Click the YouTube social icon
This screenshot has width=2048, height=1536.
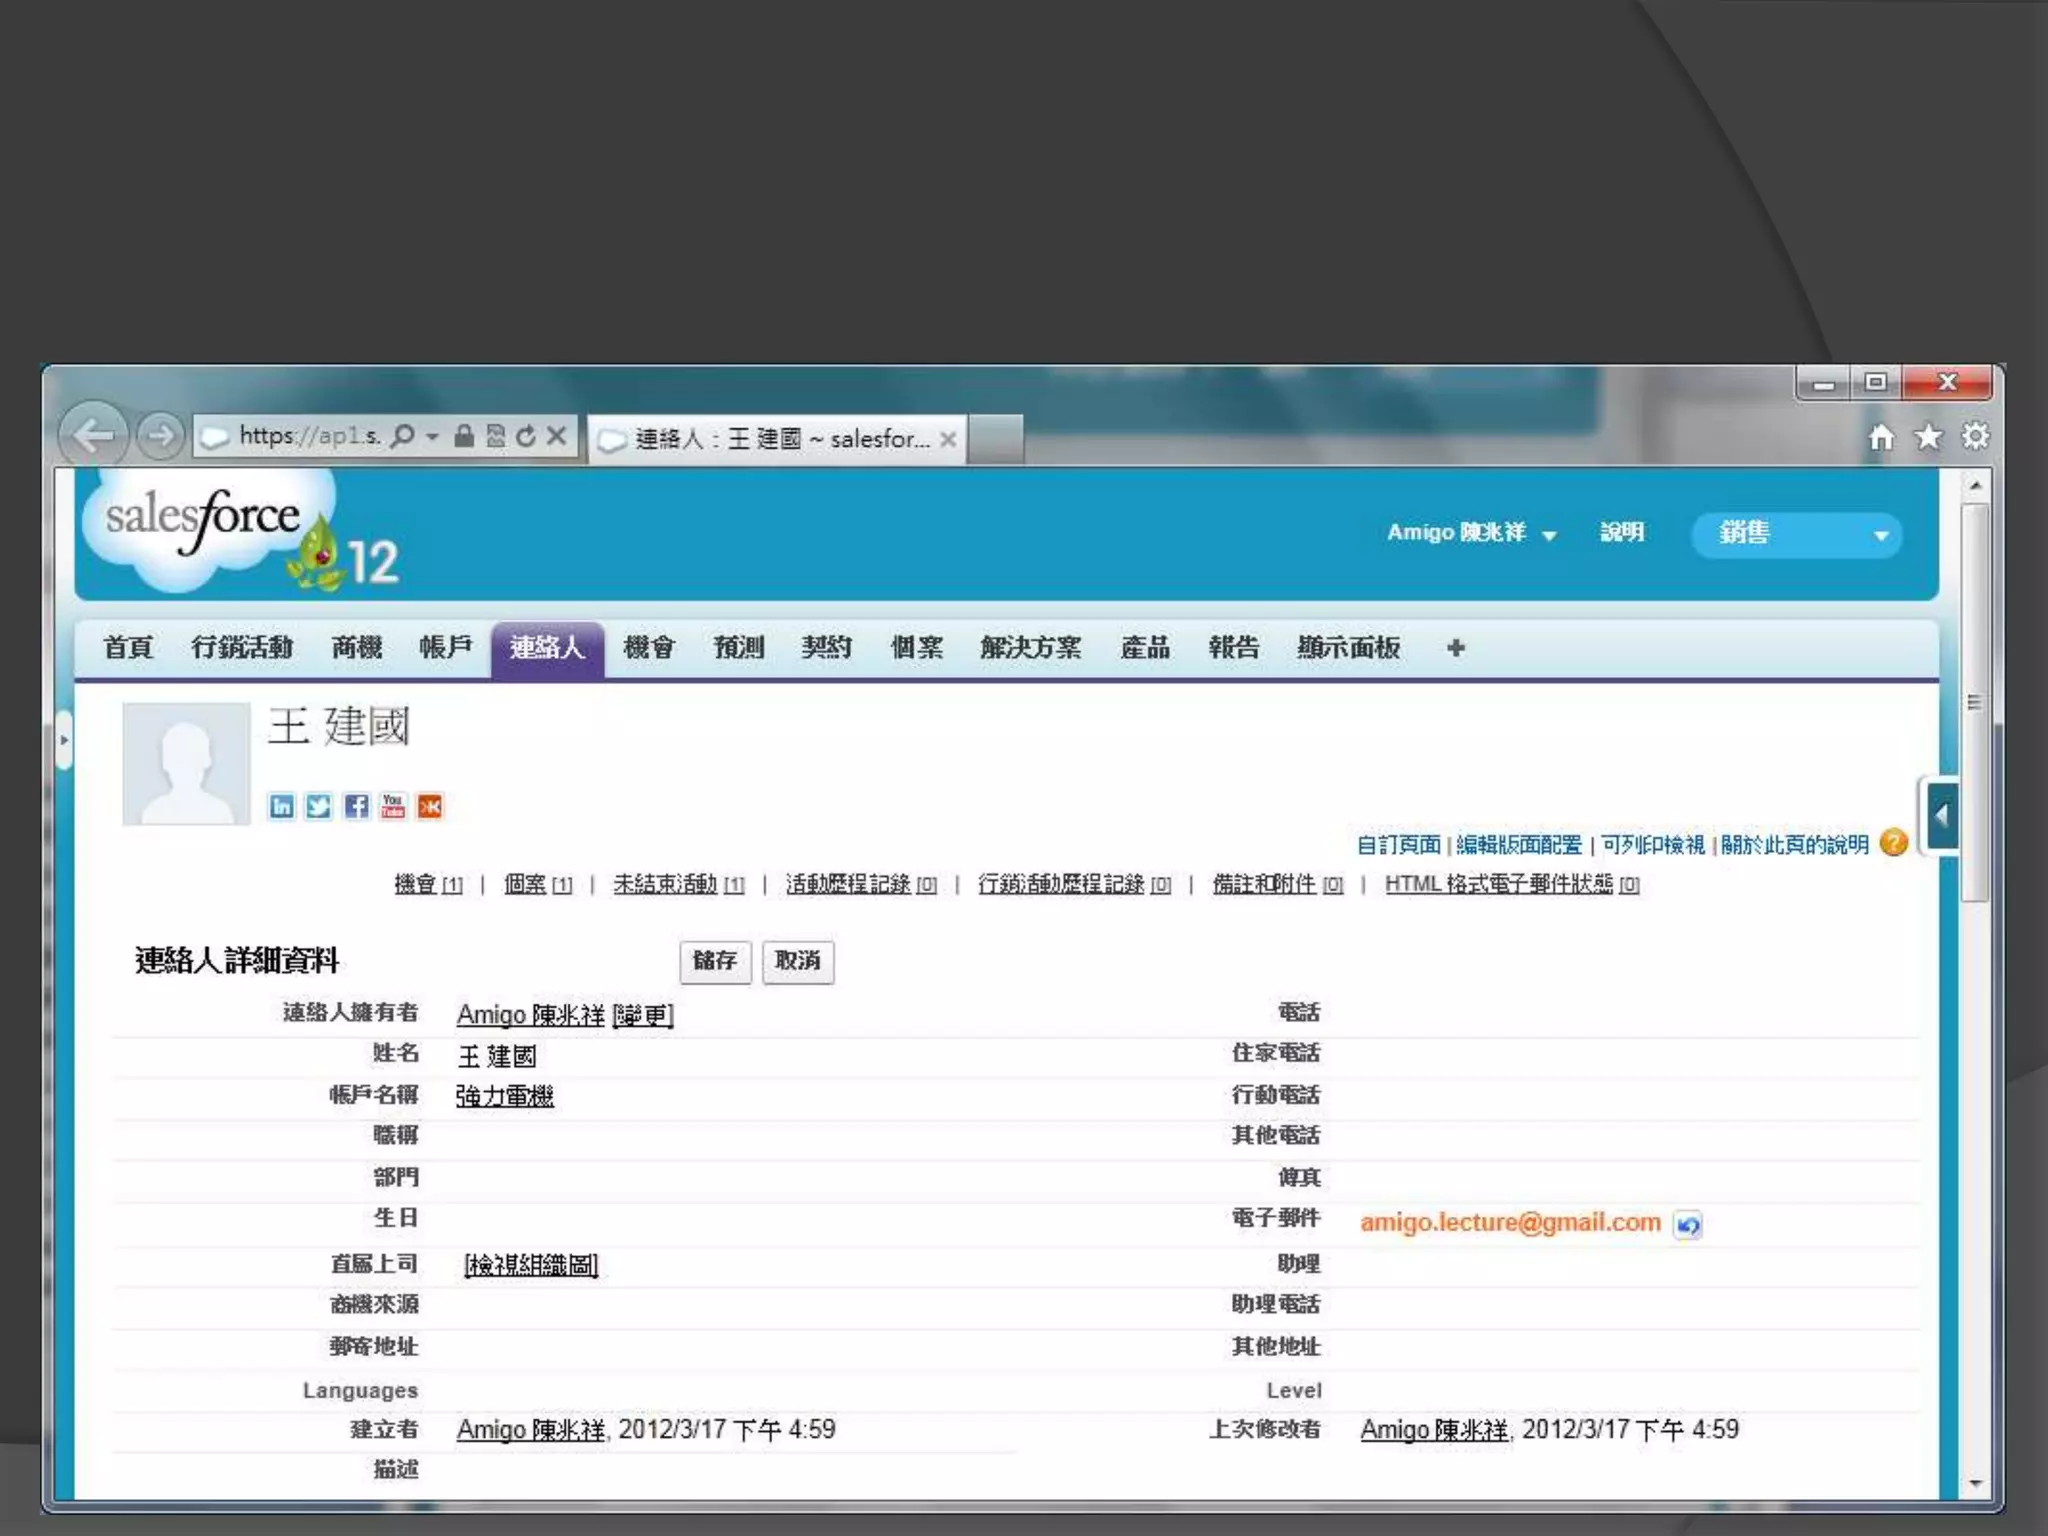pyautogui.click(x=393, y=806)
